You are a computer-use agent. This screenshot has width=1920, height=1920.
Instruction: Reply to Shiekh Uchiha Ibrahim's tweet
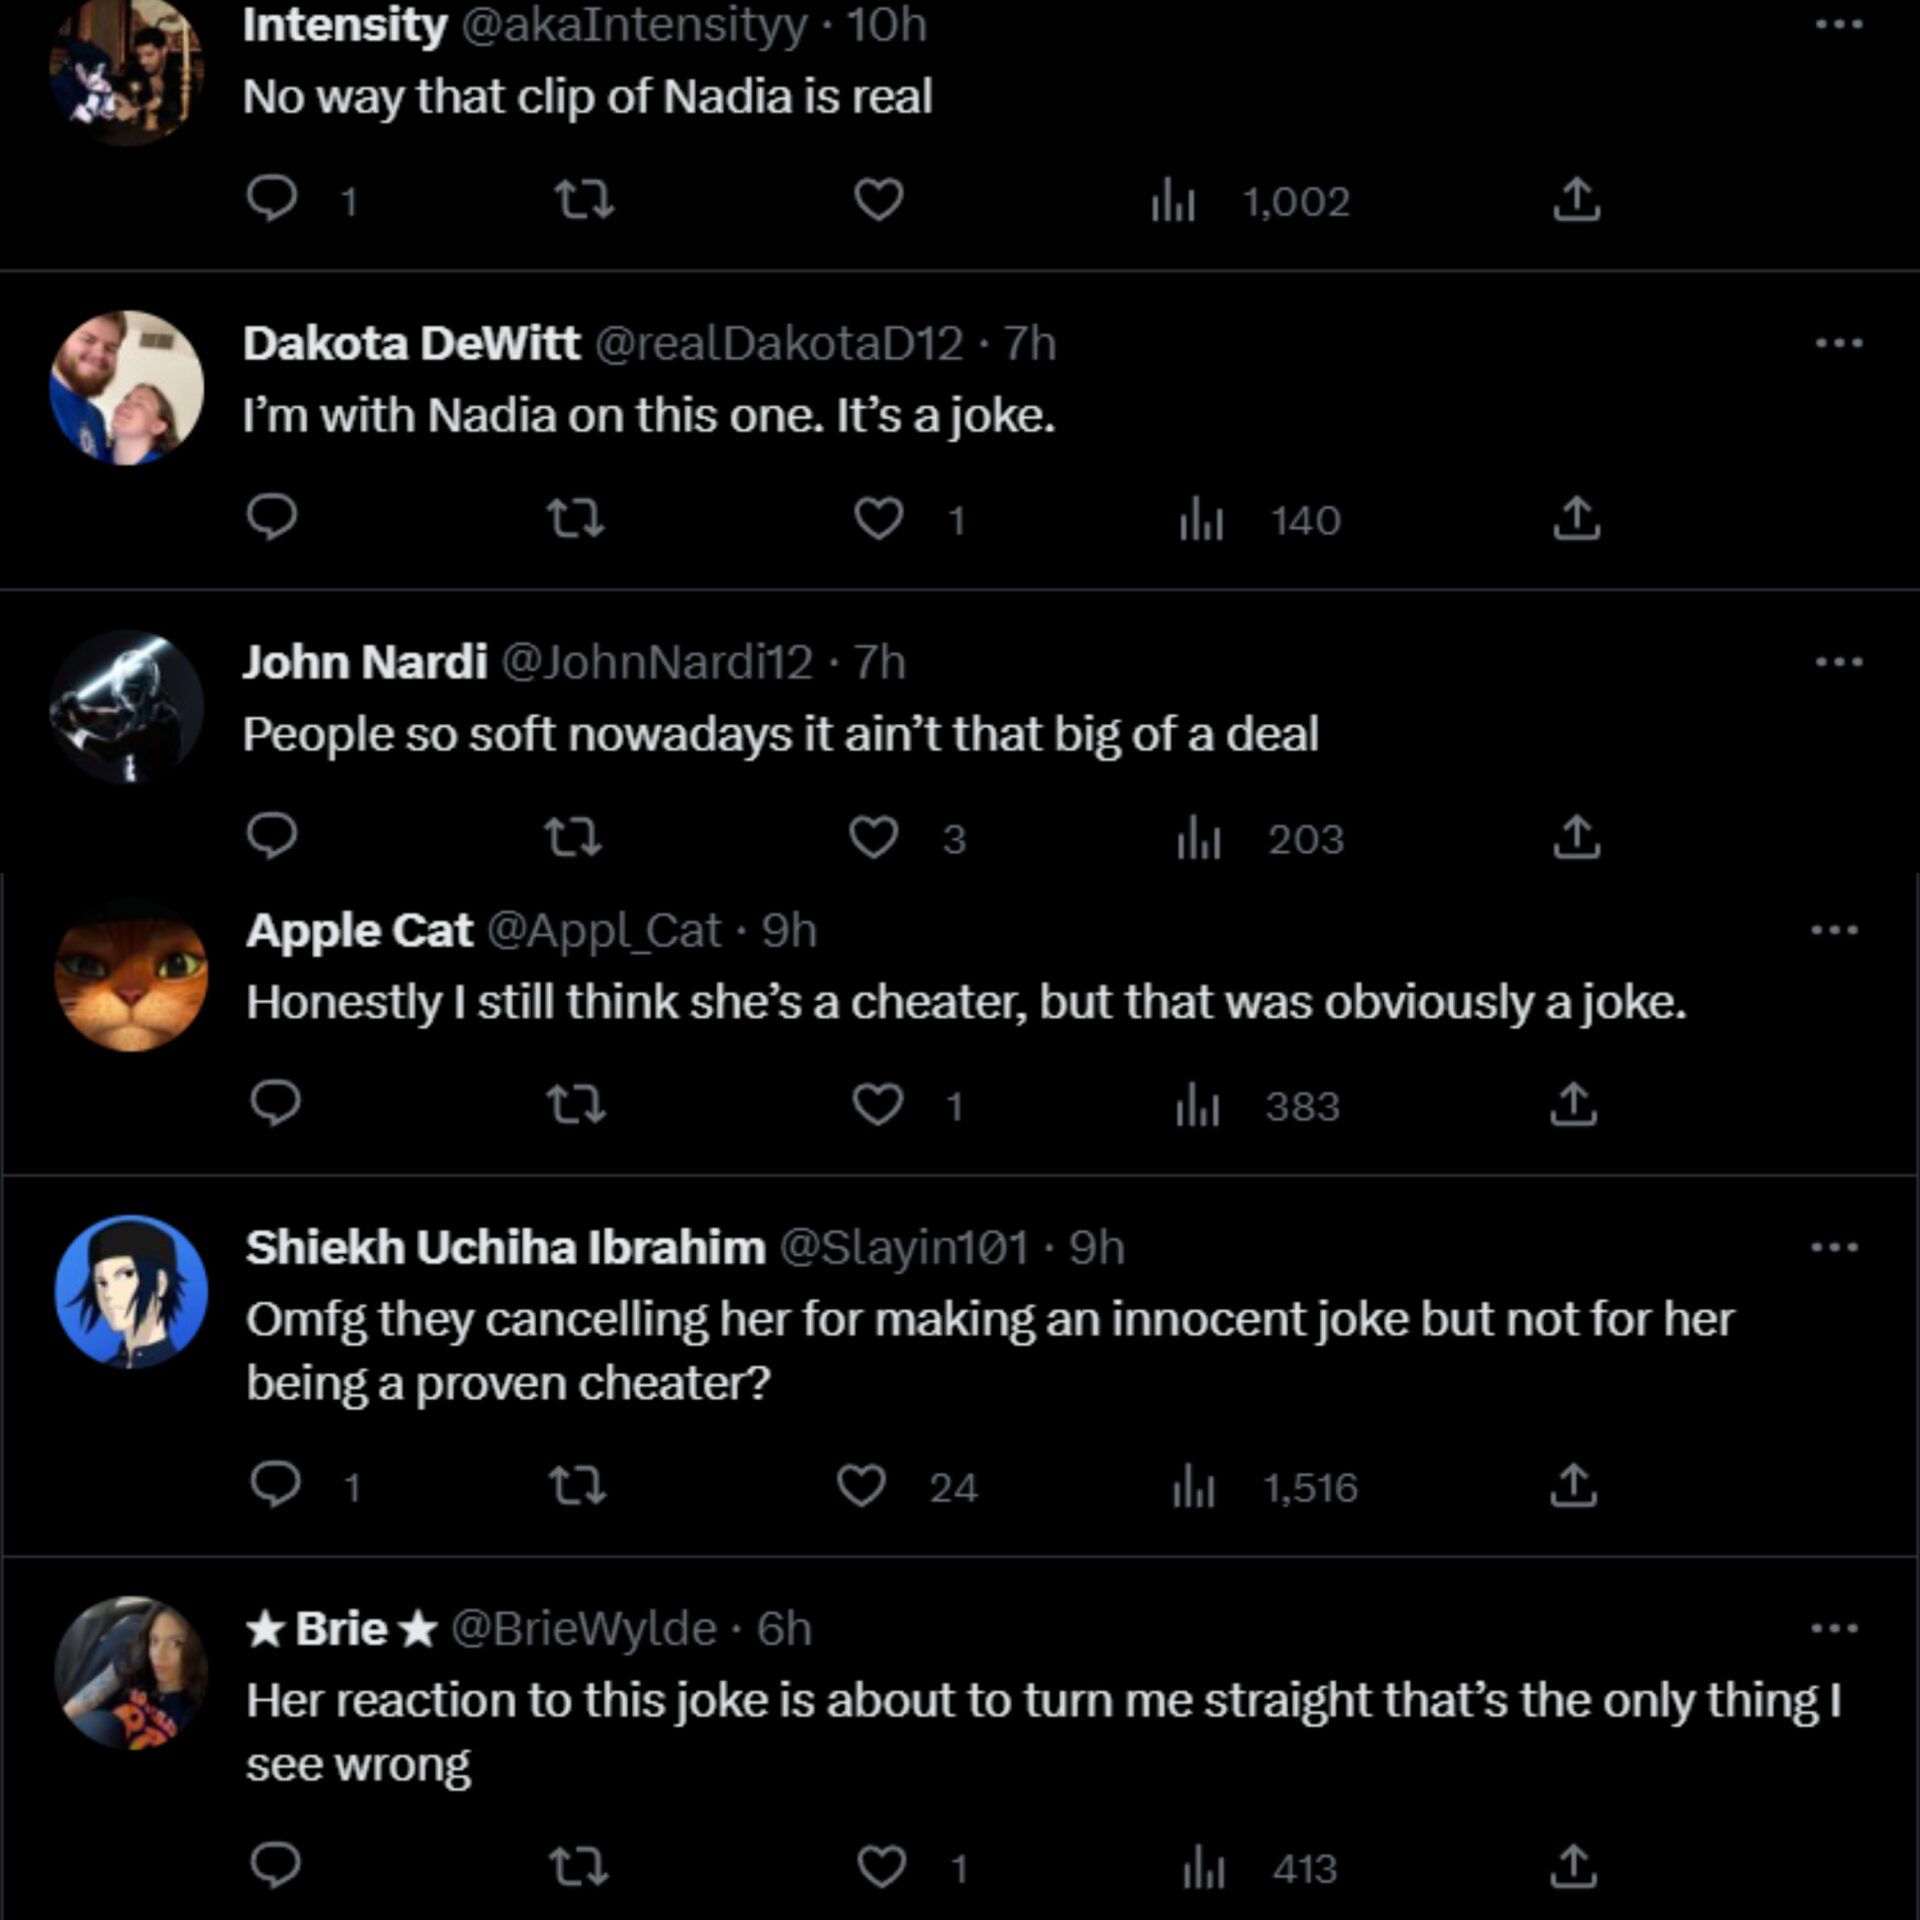click(x=275, y=1485)
